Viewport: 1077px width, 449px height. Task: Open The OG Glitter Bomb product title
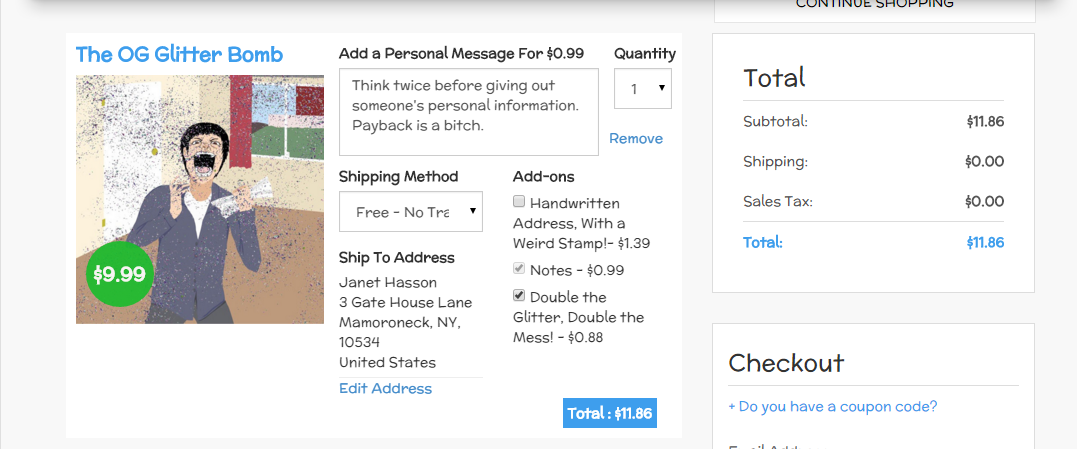[x=179, y=55]
